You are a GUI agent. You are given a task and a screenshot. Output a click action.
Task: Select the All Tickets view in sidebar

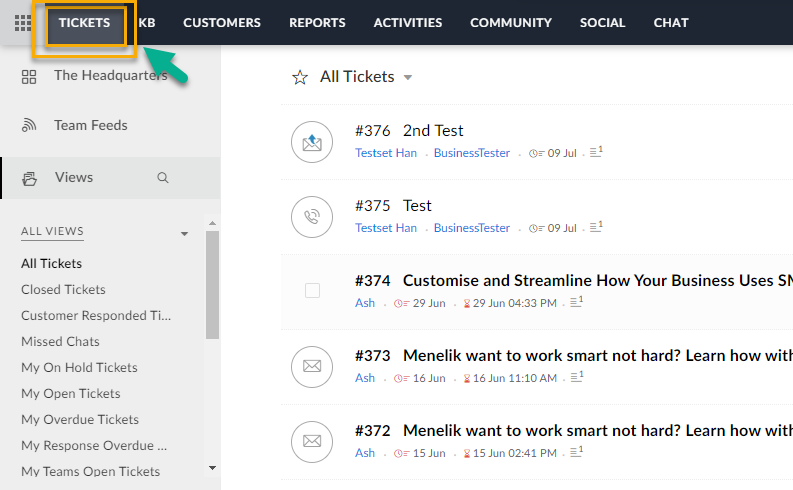coord(52,263)
